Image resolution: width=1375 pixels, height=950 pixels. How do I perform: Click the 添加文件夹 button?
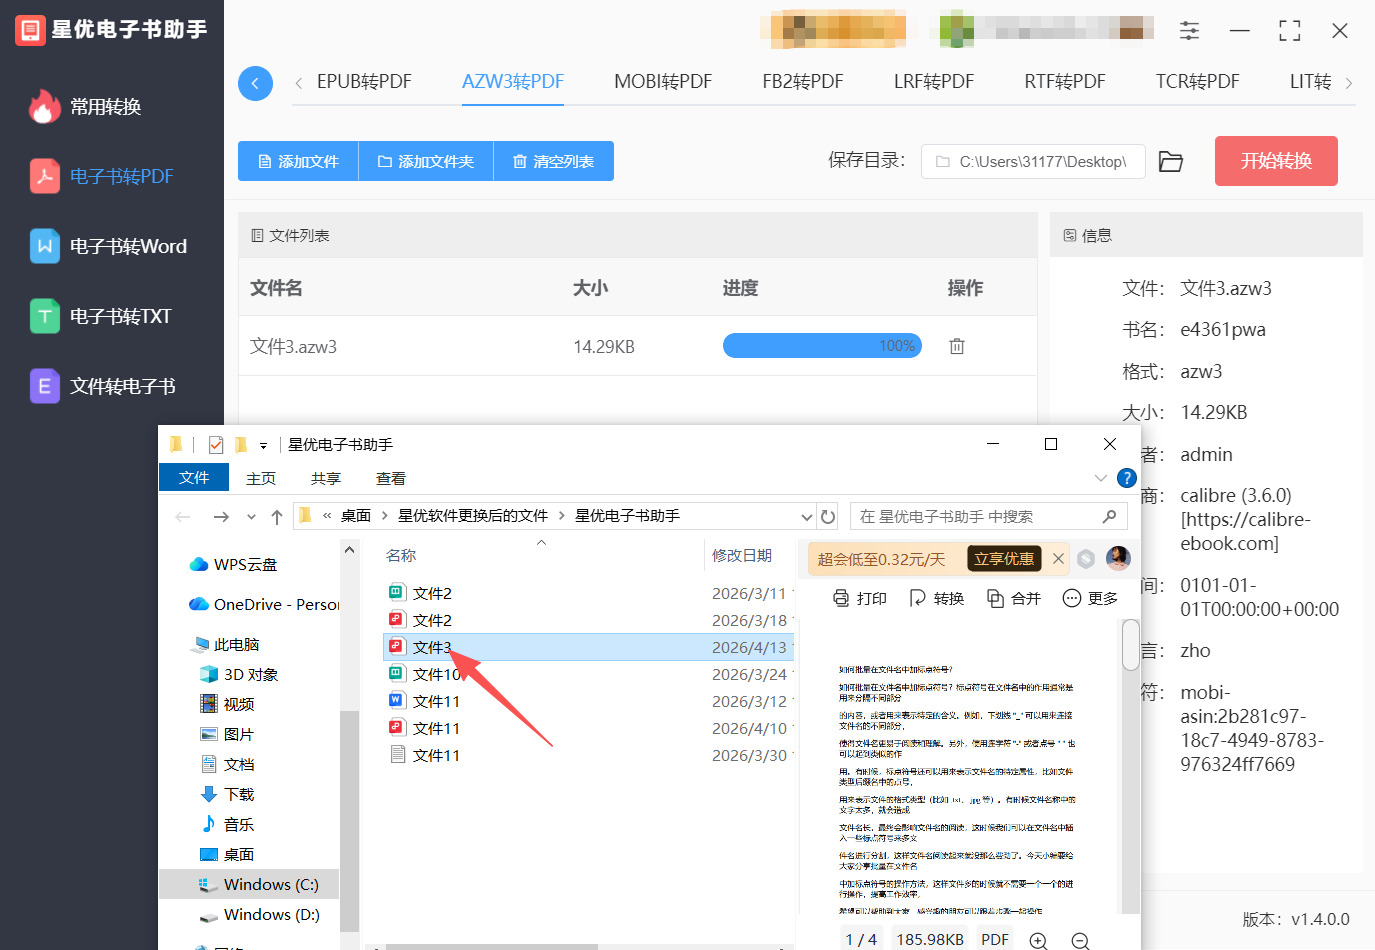coord(426,161)
